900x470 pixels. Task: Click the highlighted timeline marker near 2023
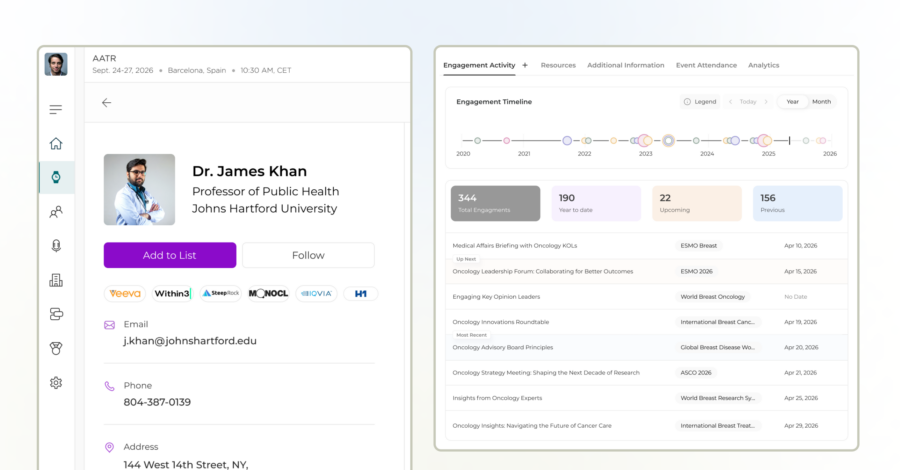668,141
